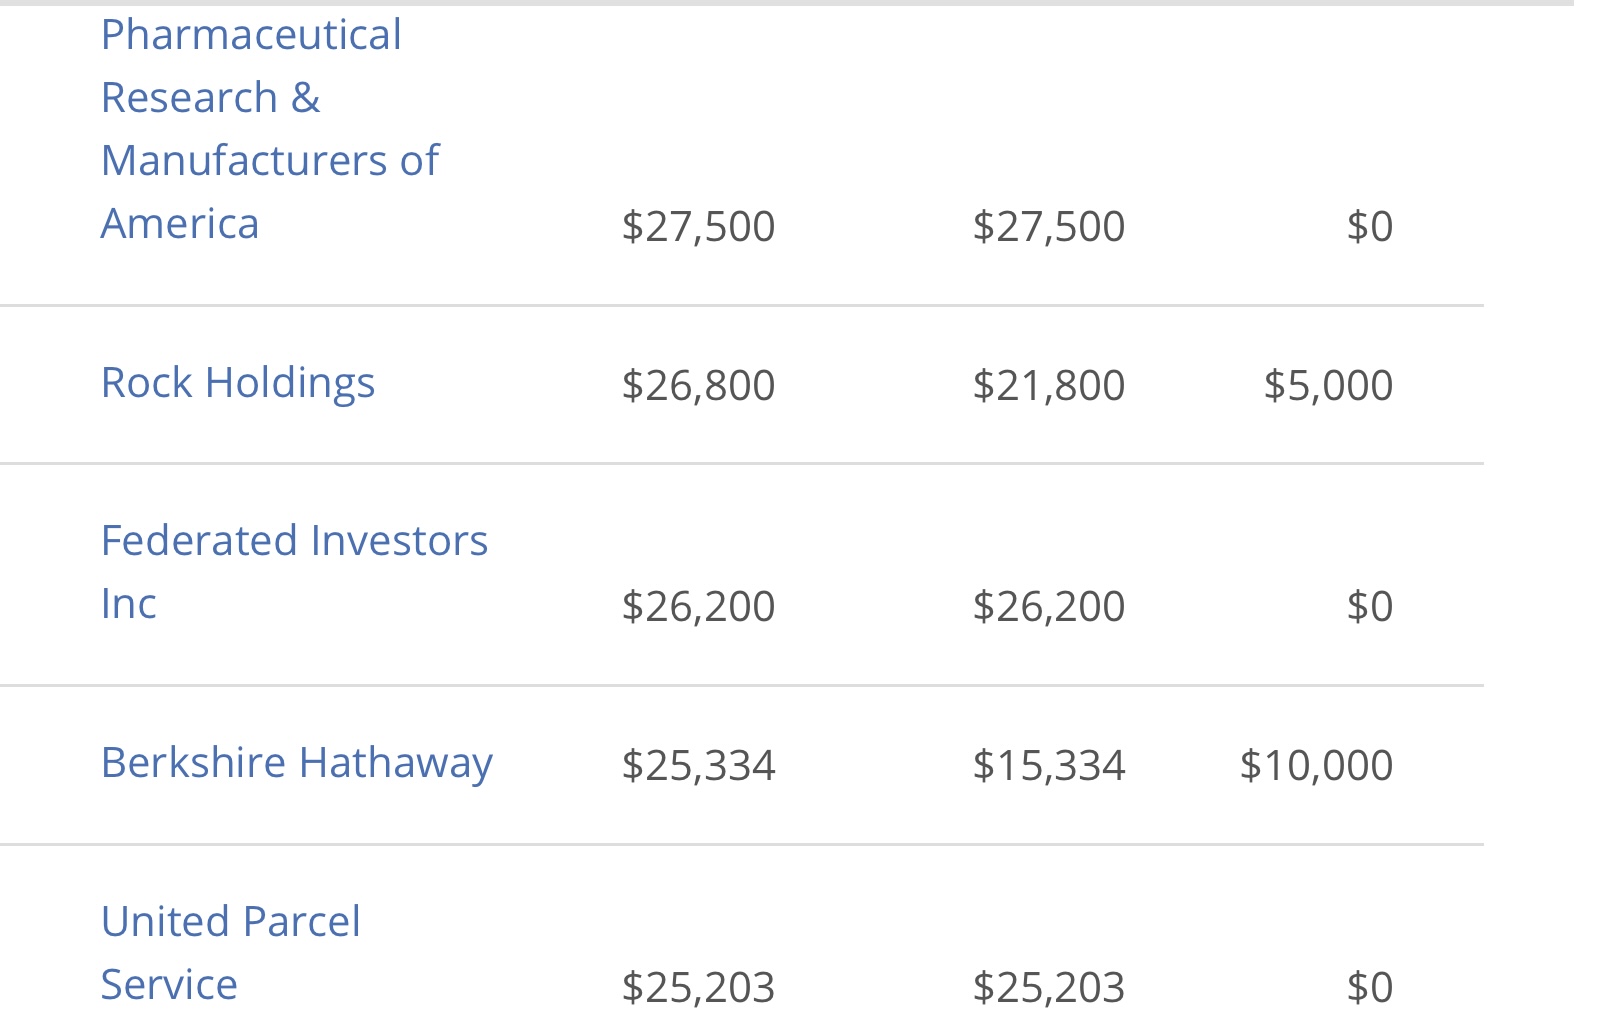This screenshot has height=1019, width=1601.
Task: Select Pharmaceutical Research individuals $27,500 in second column
Action: tap(1049, 226)
